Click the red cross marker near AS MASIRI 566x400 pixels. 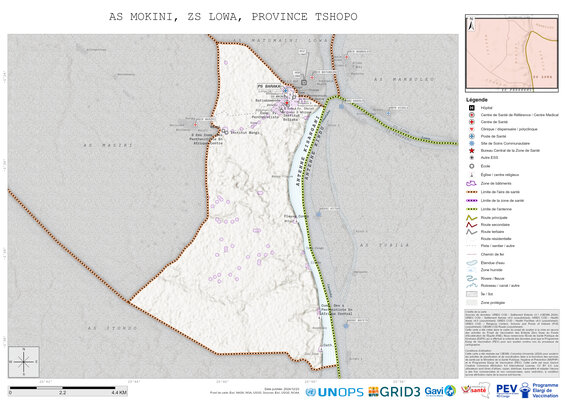(196, 125)
